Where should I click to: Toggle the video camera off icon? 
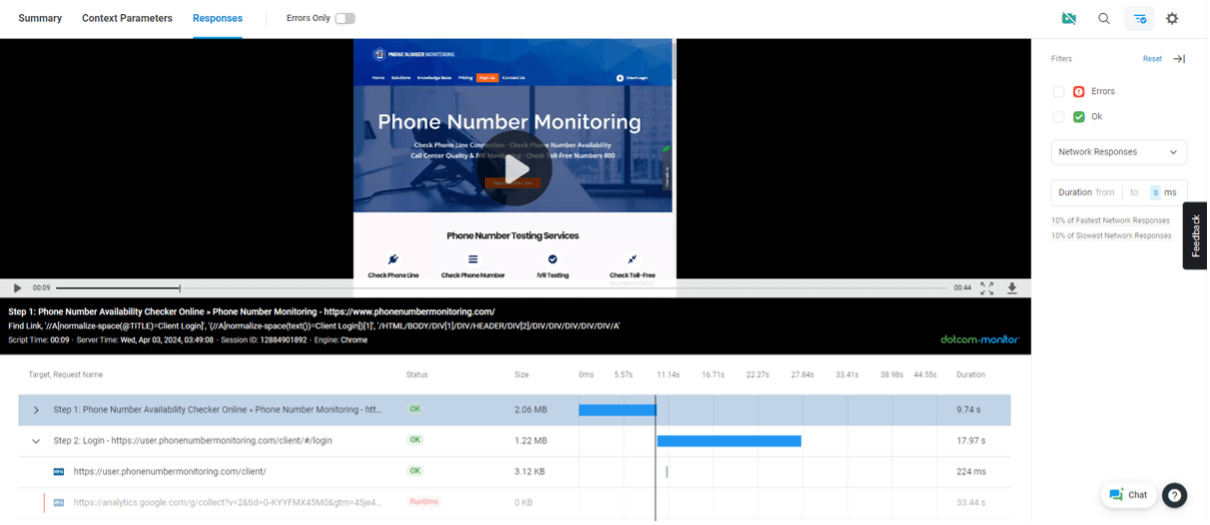pyautogui.click(x=1069, y=18)
